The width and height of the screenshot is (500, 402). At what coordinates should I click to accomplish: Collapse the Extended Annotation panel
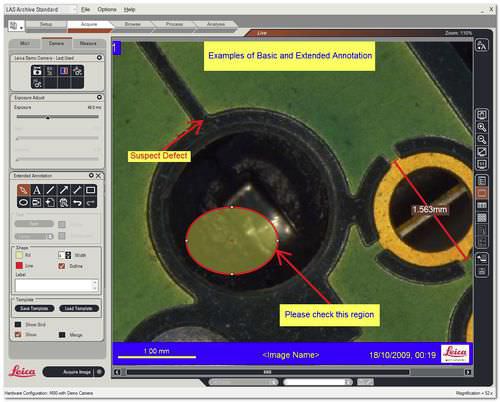tap(91, 175)
